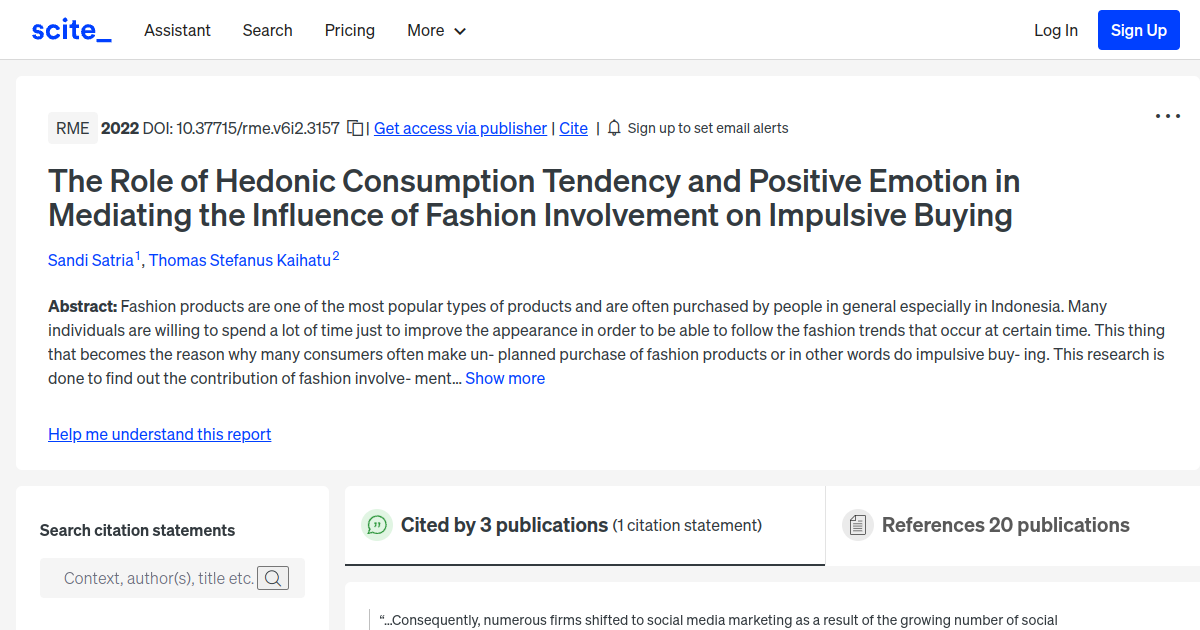
Task: Expand the More navigation dropdown
Action: (x=436, y=31)
